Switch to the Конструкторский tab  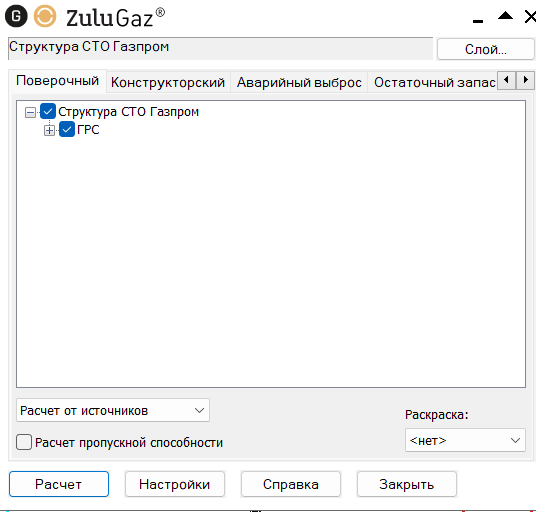click(x=168, y=82)
